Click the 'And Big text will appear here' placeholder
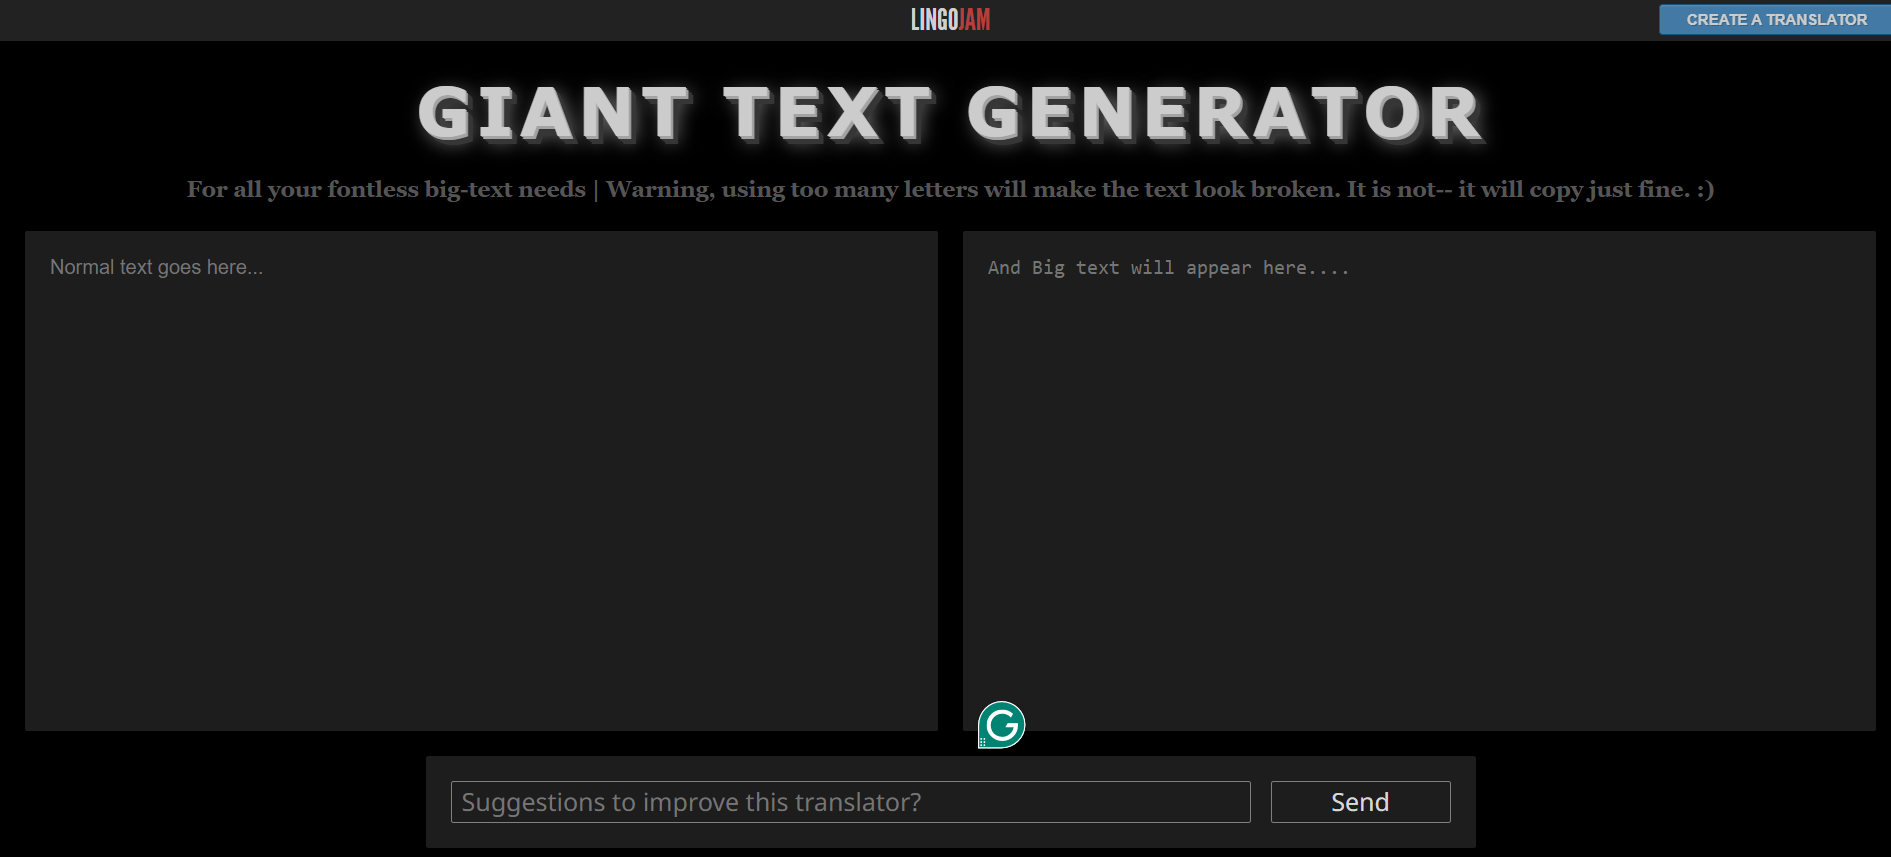Viewport: 1891px width, 857px height. pyautogui.click(x=1168, y=268)
